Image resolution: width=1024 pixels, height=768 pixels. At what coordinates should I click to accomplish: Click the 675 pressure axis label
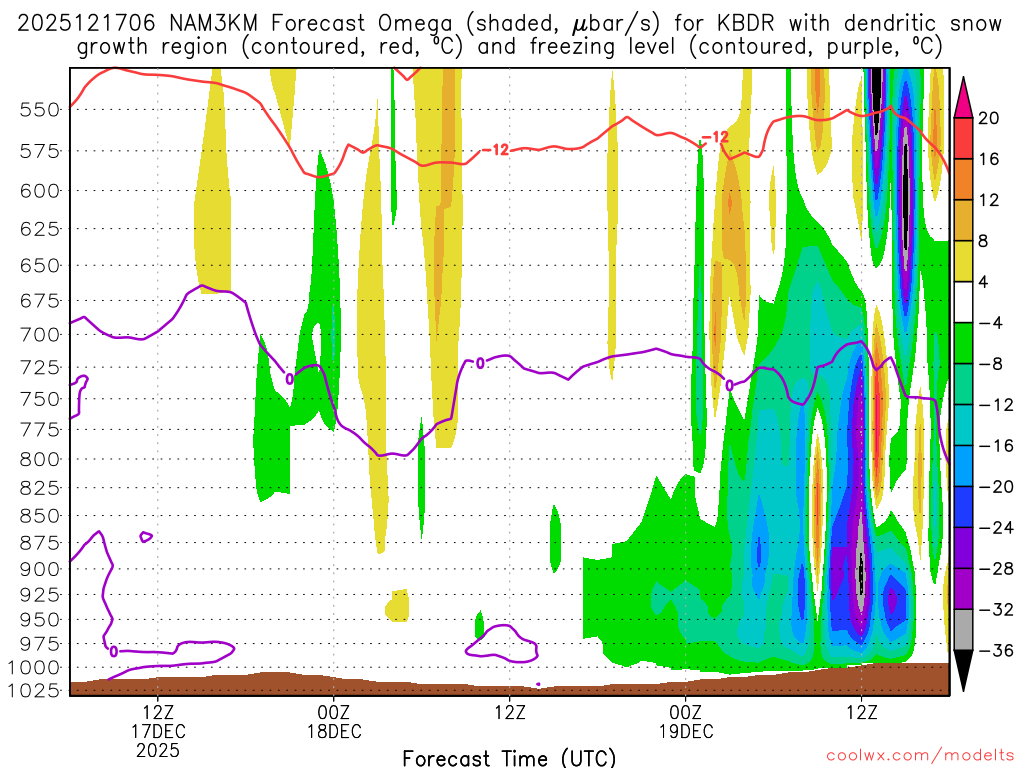pyautogui.click(x=40, y=301)
